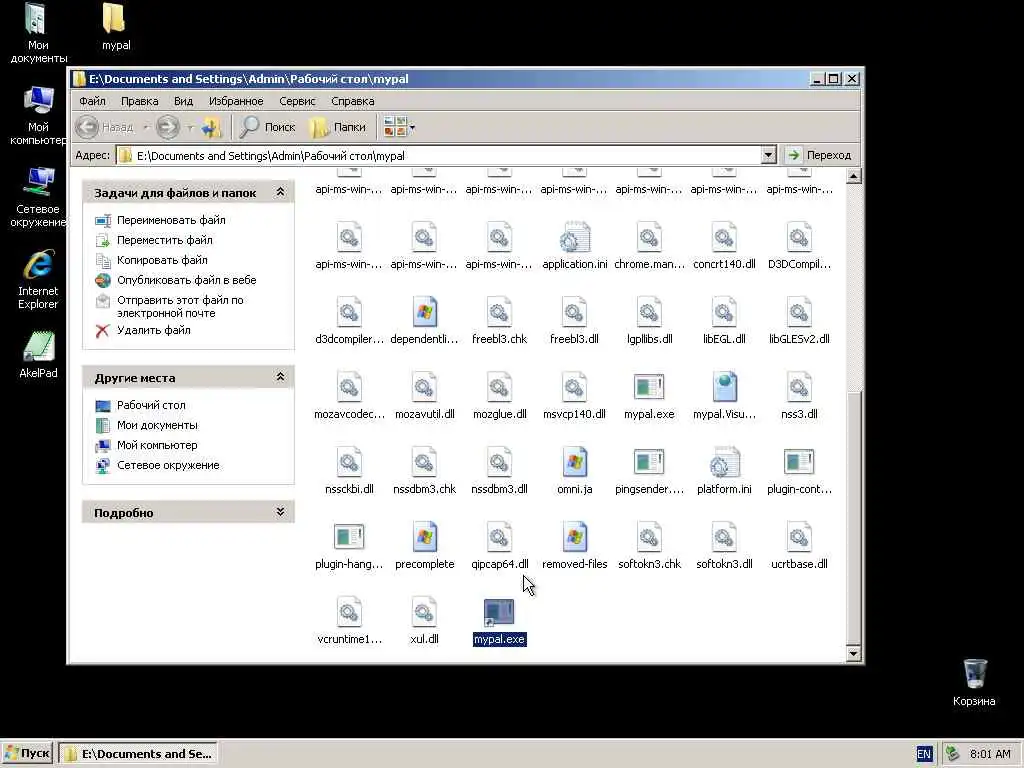Open the mypal folder on the desktop
Screen dimensions: 1024x768
(x=116, y=27)
